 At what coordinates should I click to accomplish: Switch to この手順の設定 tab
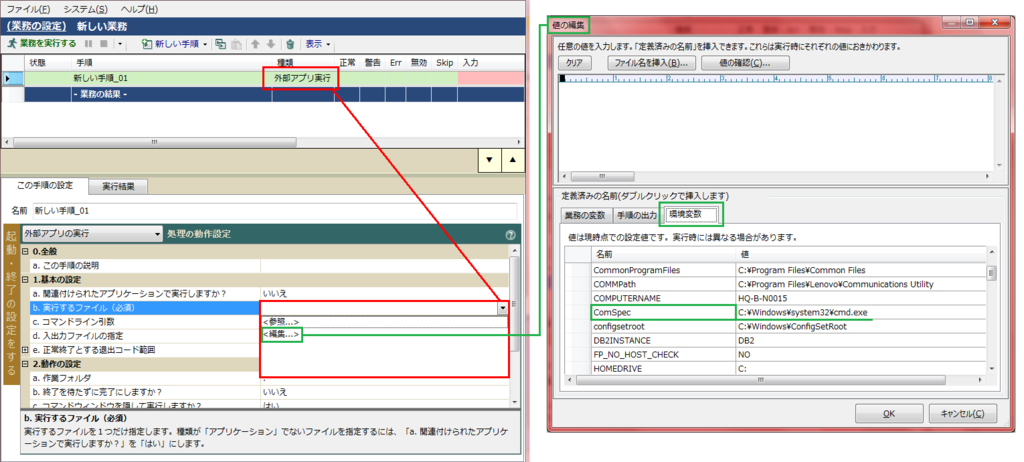click(x=45, y=186)
